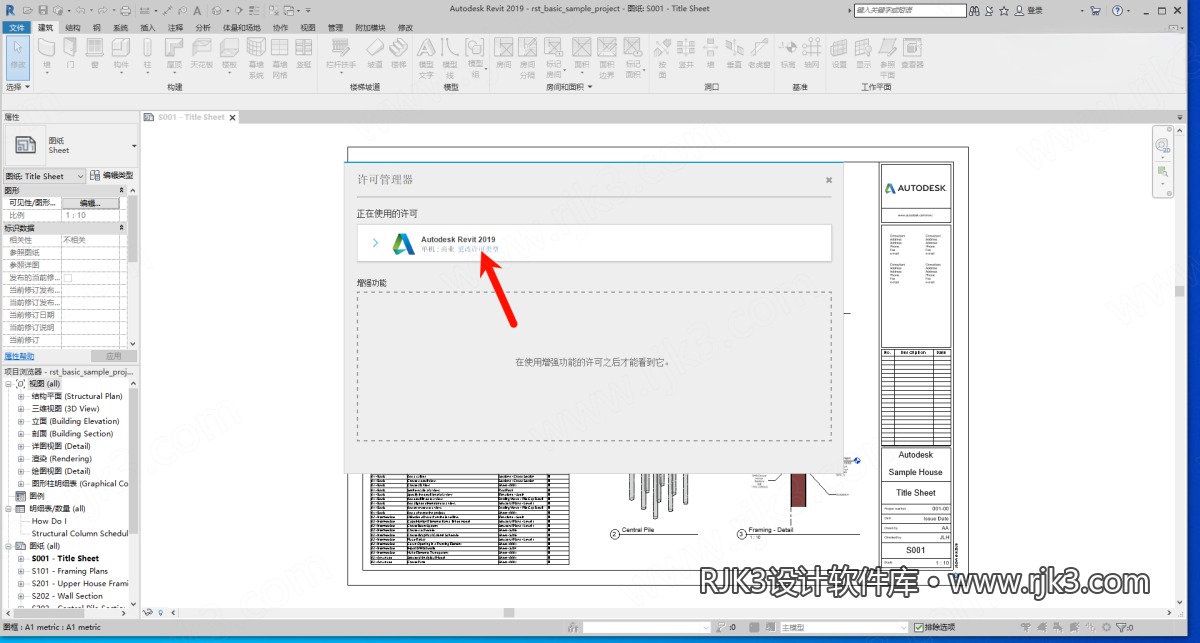Click the Print icon in quick access toolbar
This screenshot has width=1200, height=643.
(x=126, y=10)
